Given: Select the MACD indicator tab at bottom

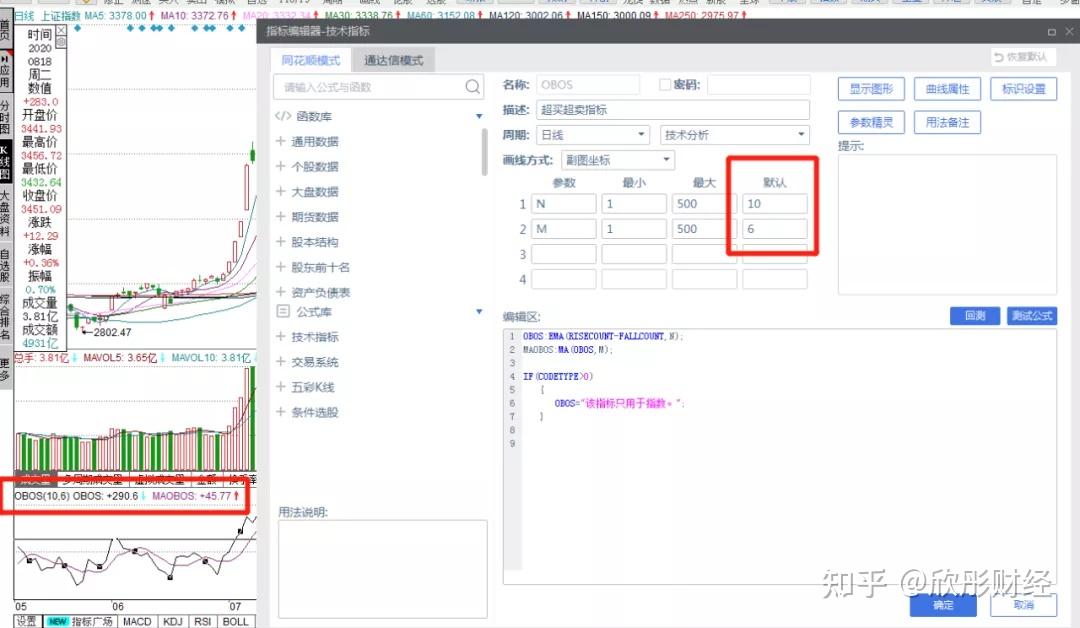Looking at the screenshot, I should click(137, 621).
